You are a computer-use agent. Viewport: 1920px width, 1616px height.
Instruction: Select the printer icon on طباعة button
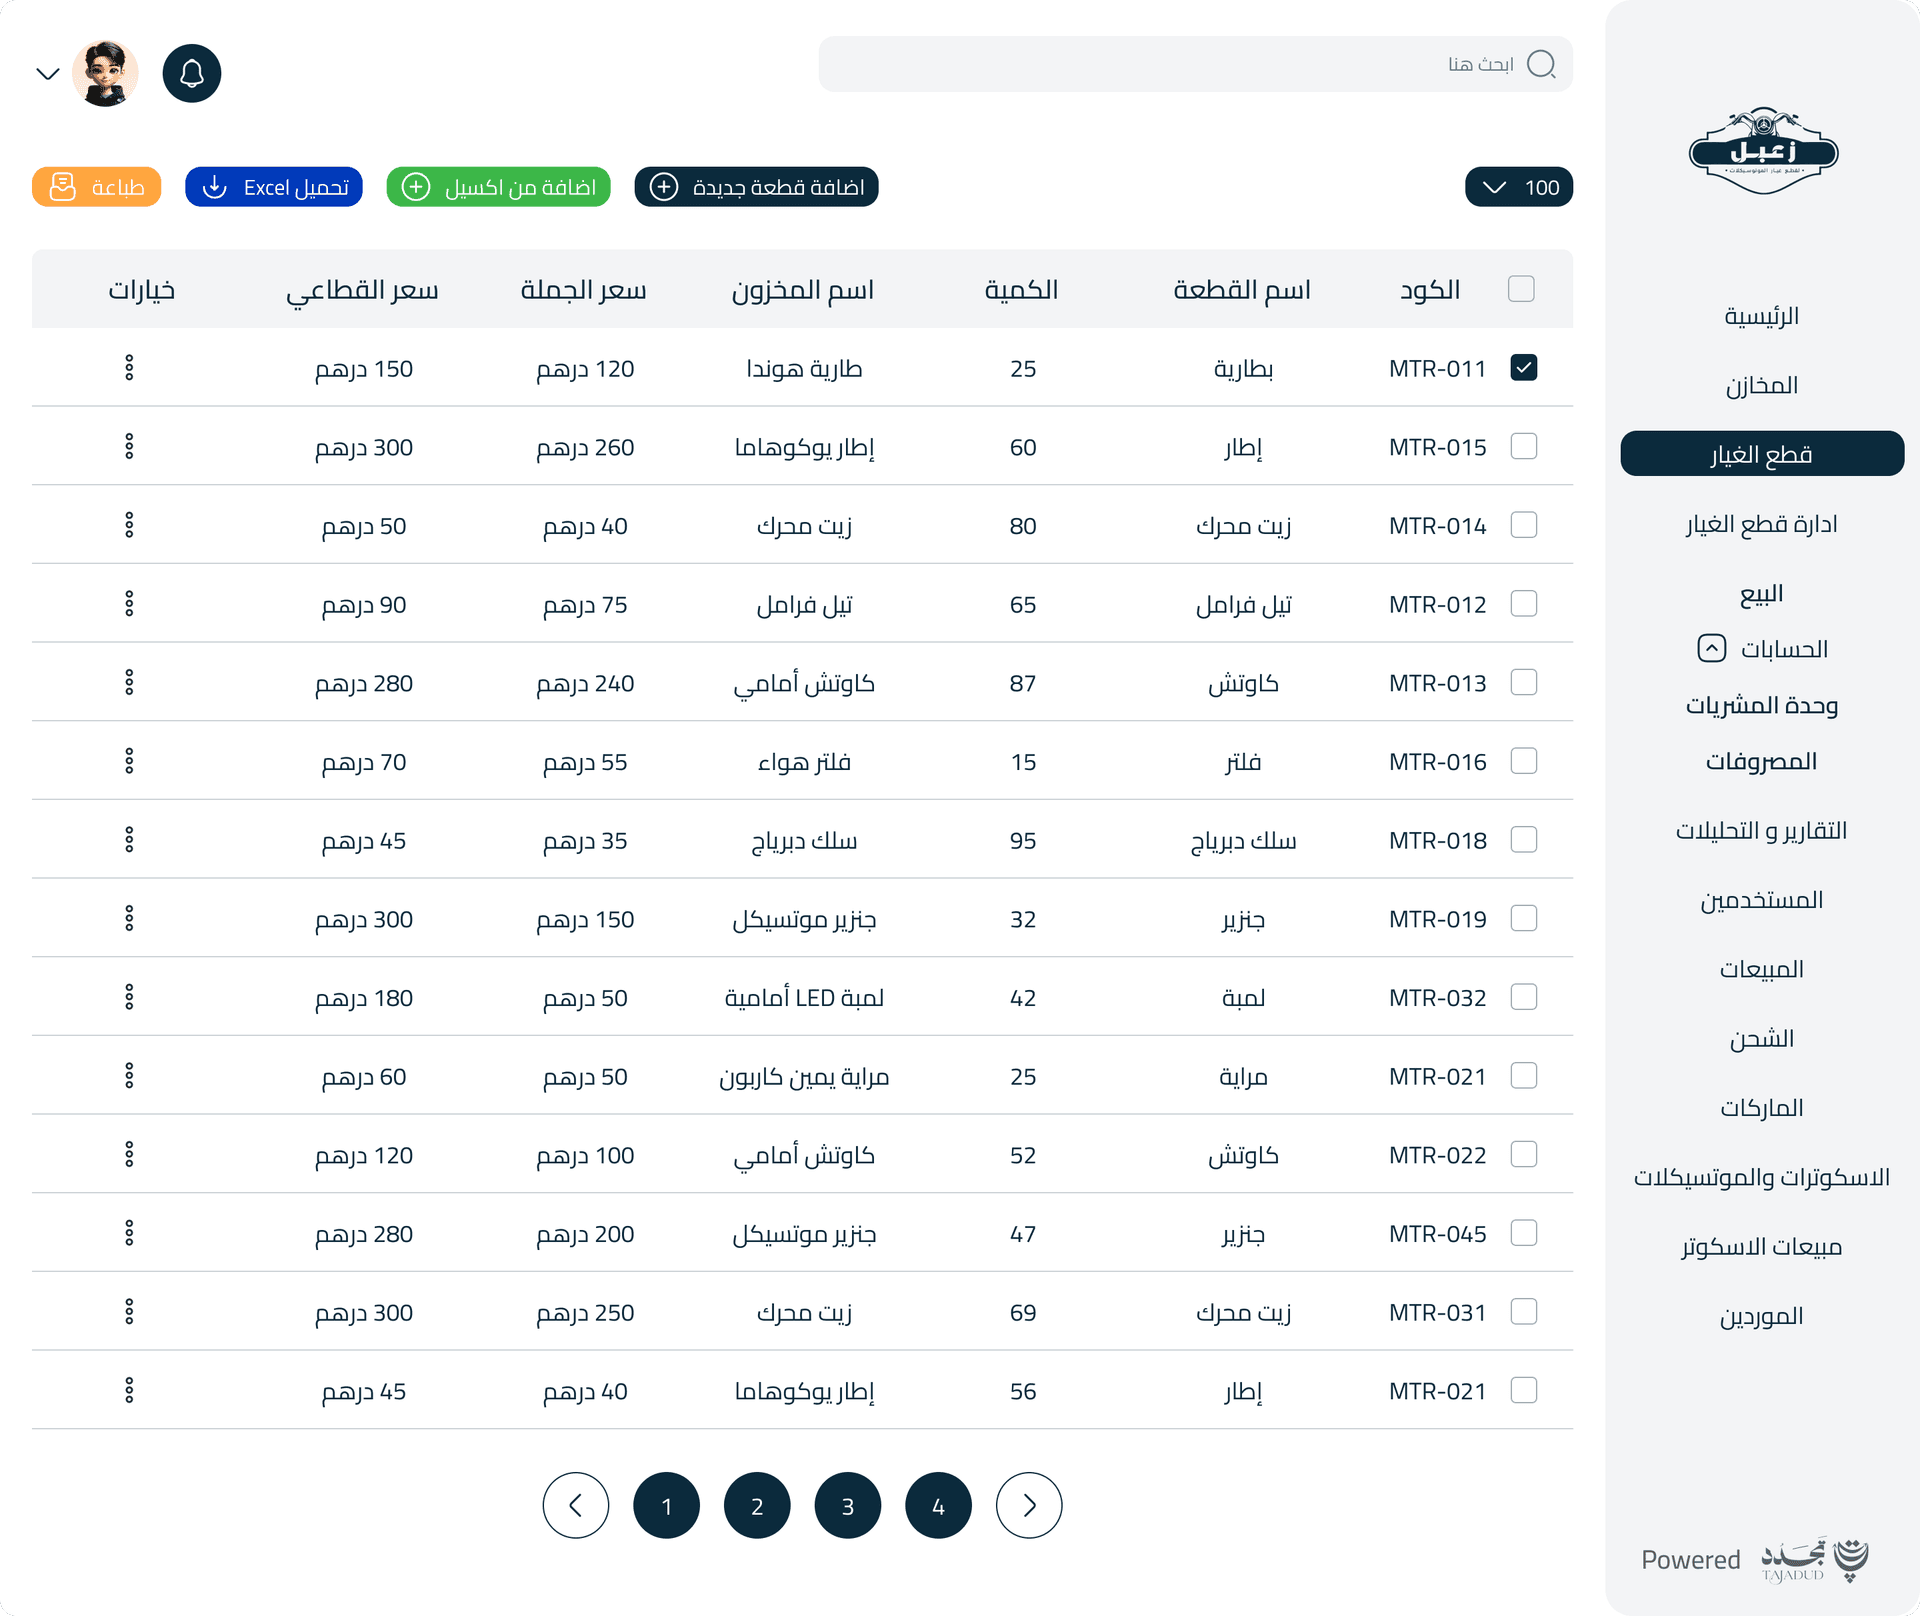coord(62,186)
